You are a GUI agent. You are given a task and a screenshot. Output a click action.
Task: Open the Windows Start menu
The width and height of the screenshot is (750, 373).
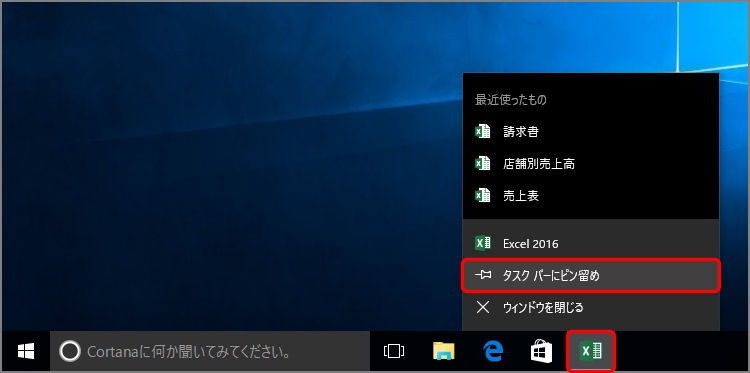[x=25, y=352]
